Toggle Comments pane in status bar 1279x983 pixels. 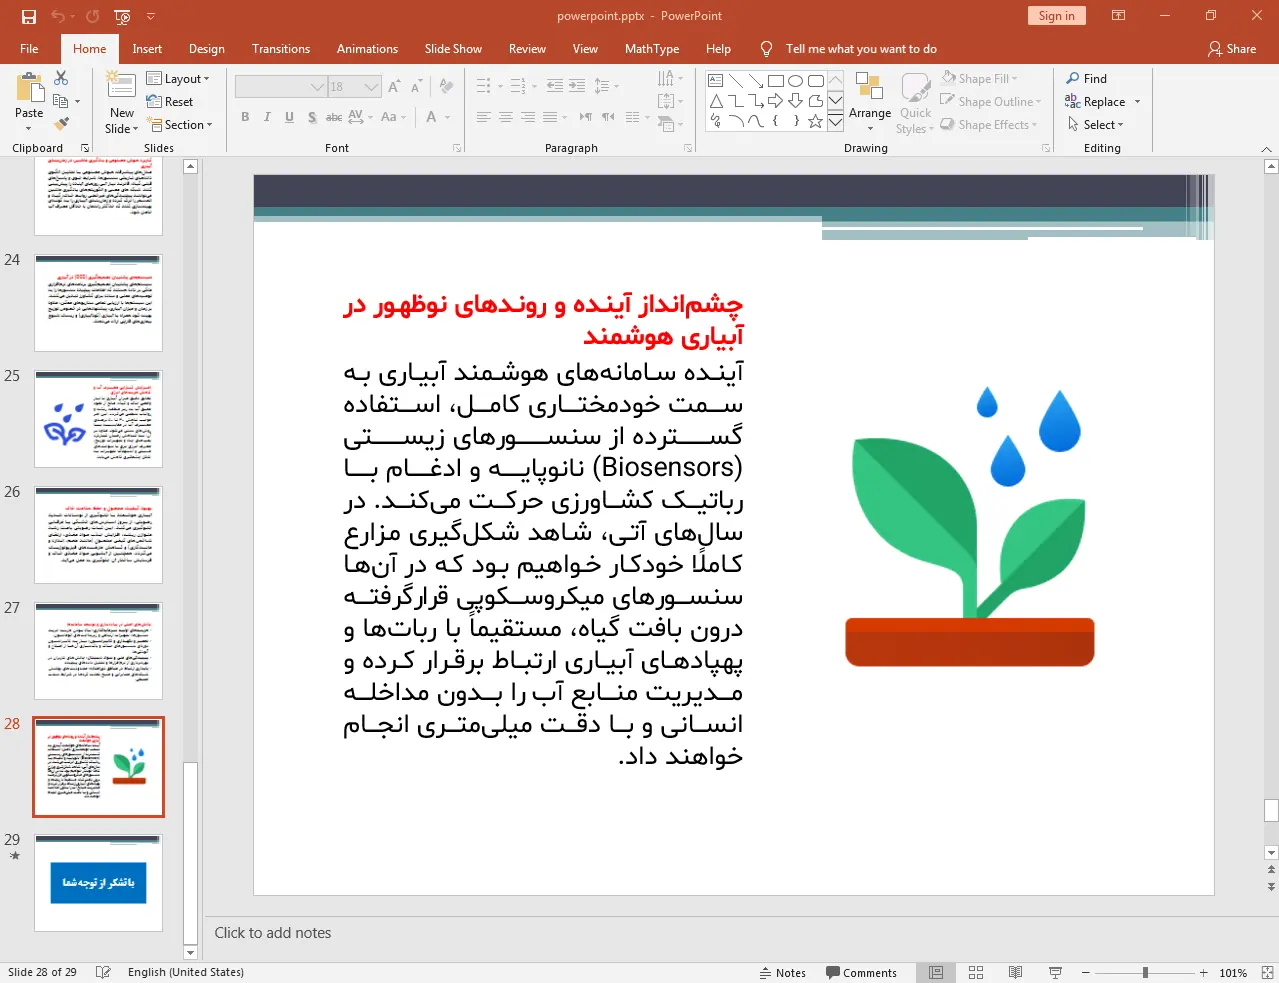point(861,972)
